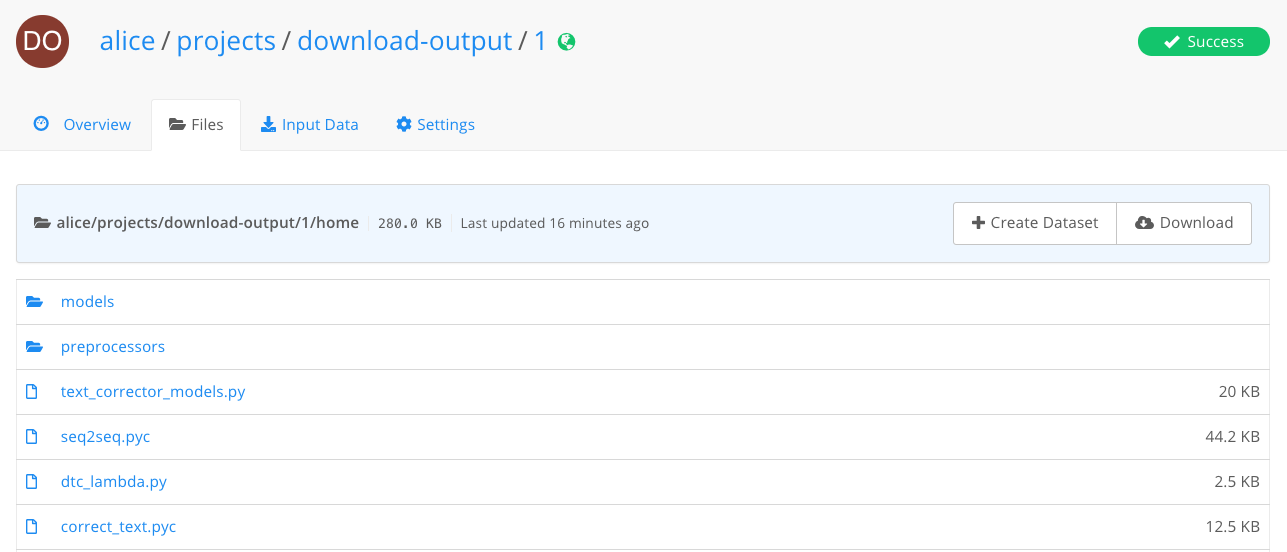Image resolution: width=1287 pixels, height=552 pixels.
Task: Click run number 1 in breadcrumb
Action: (x=540, y=41)
